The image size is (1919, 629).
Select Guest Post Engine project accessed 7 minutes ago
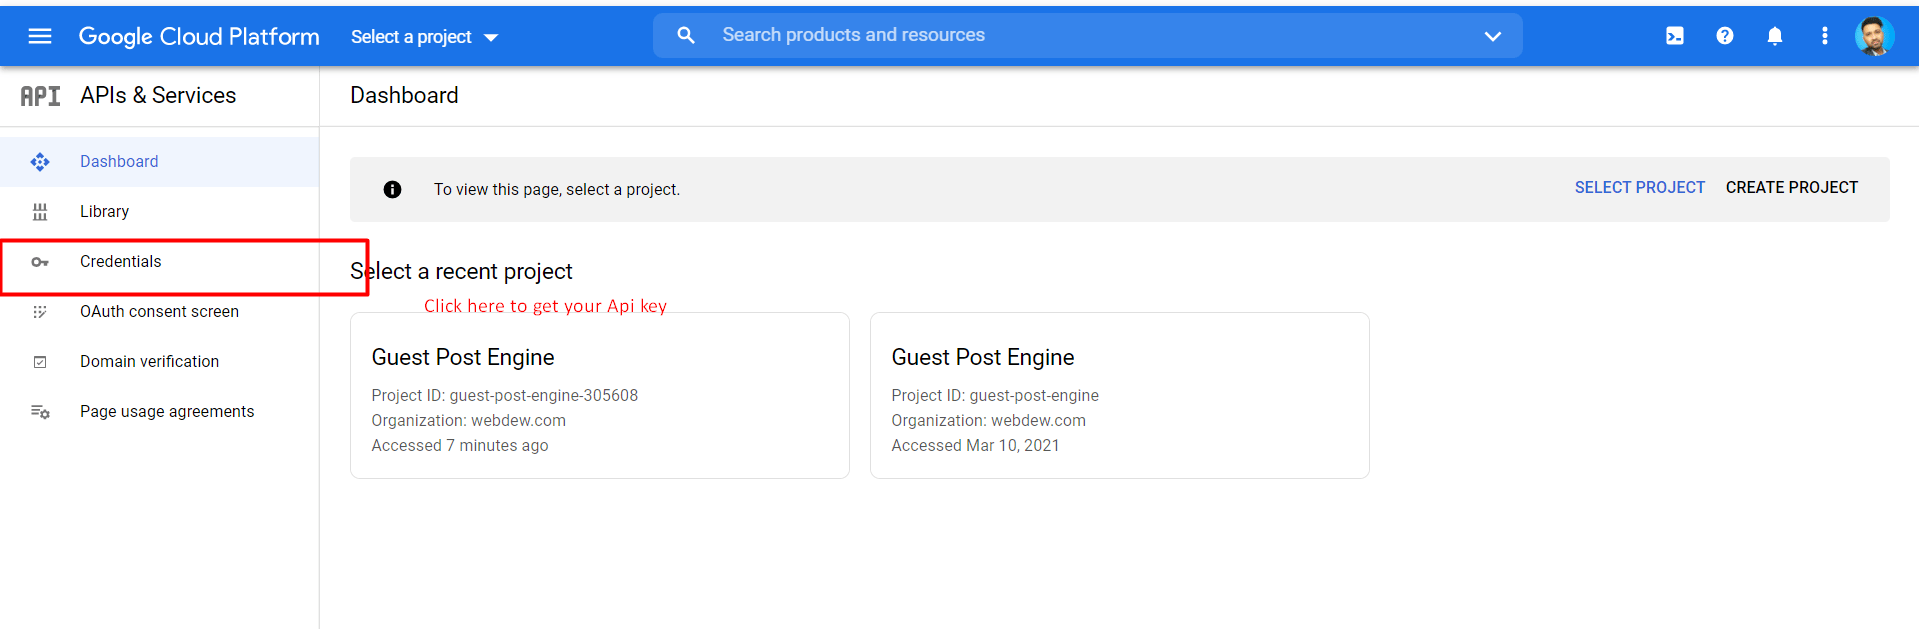(x=599, y=396)
